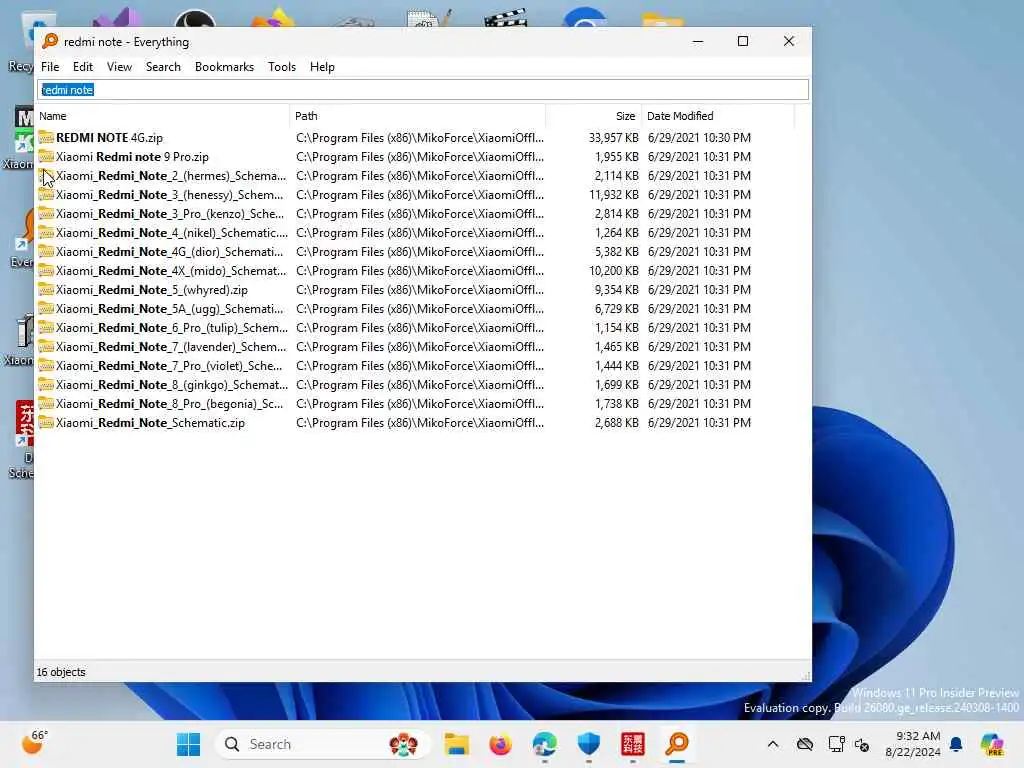1024x768 pixels.
Task: Open the View menu
Action: [x=119, y=67]
